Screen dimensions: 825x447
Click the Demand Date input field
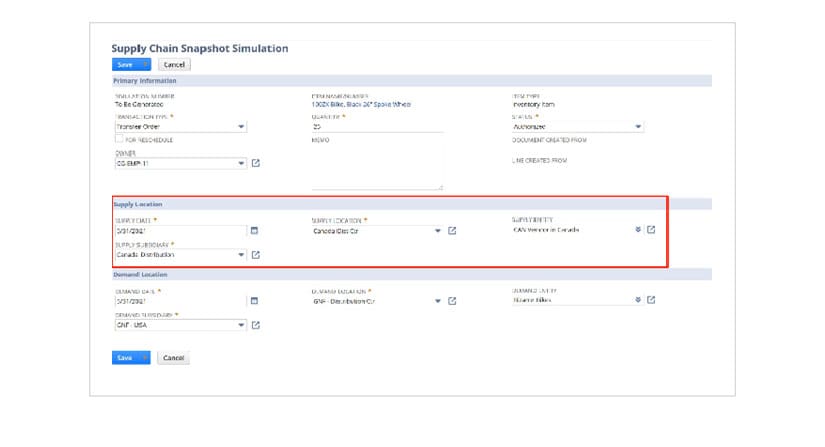(x=180, y=301)
